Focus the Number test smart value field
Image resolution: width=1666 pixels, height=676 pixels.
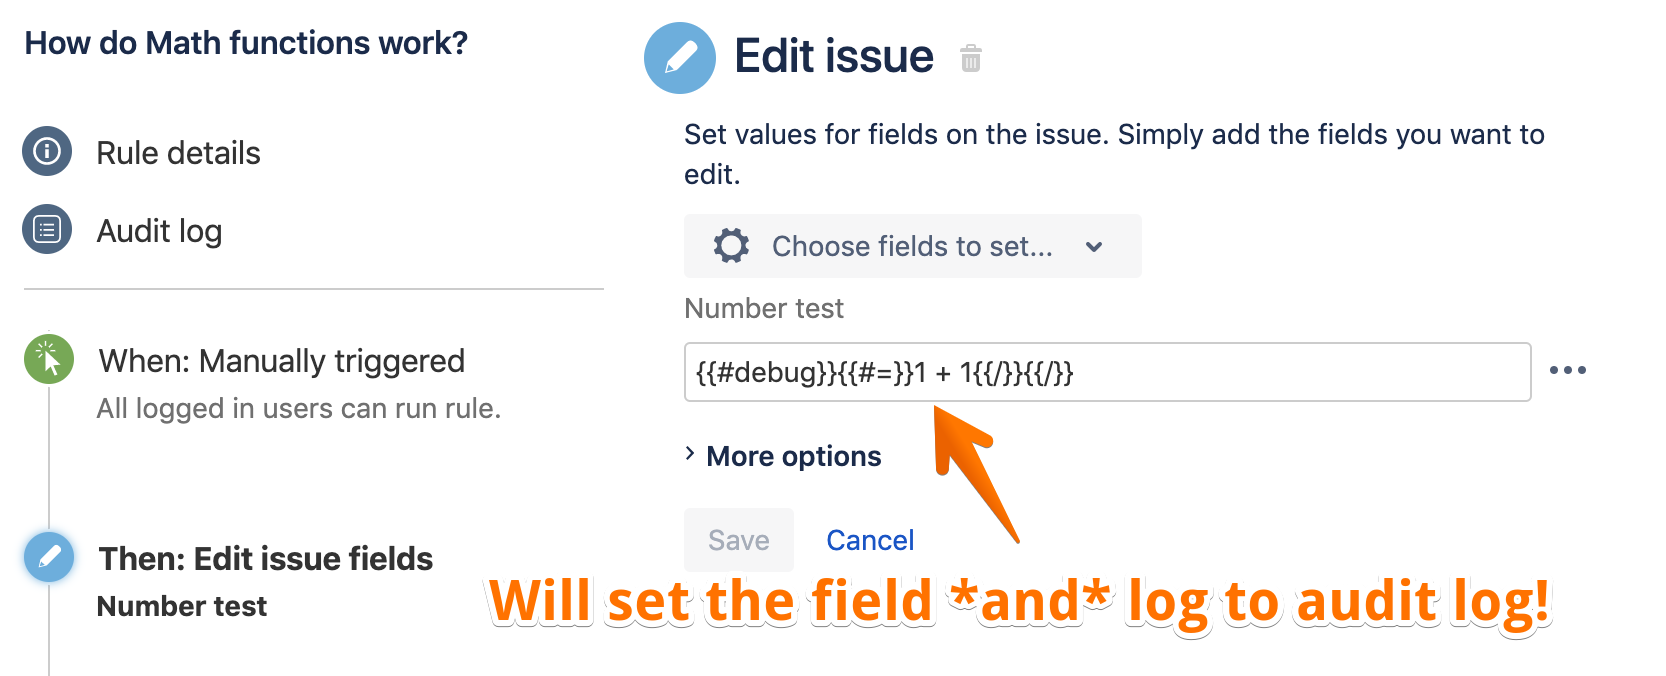pyautogui.click(x=1107, y=372)
